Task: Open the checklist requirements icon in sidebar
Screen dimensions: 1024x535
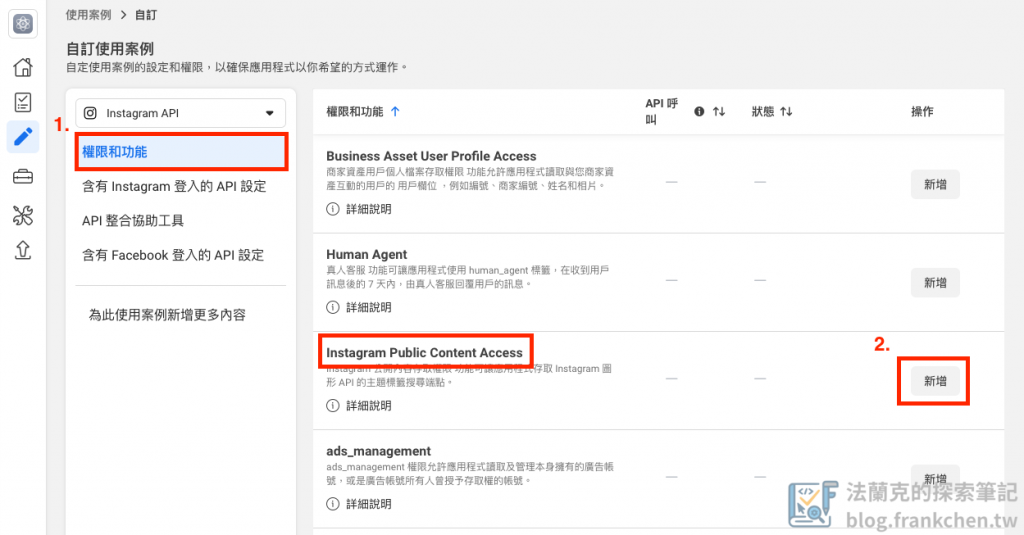Action: pyautogui.click(x=23, y=102)
